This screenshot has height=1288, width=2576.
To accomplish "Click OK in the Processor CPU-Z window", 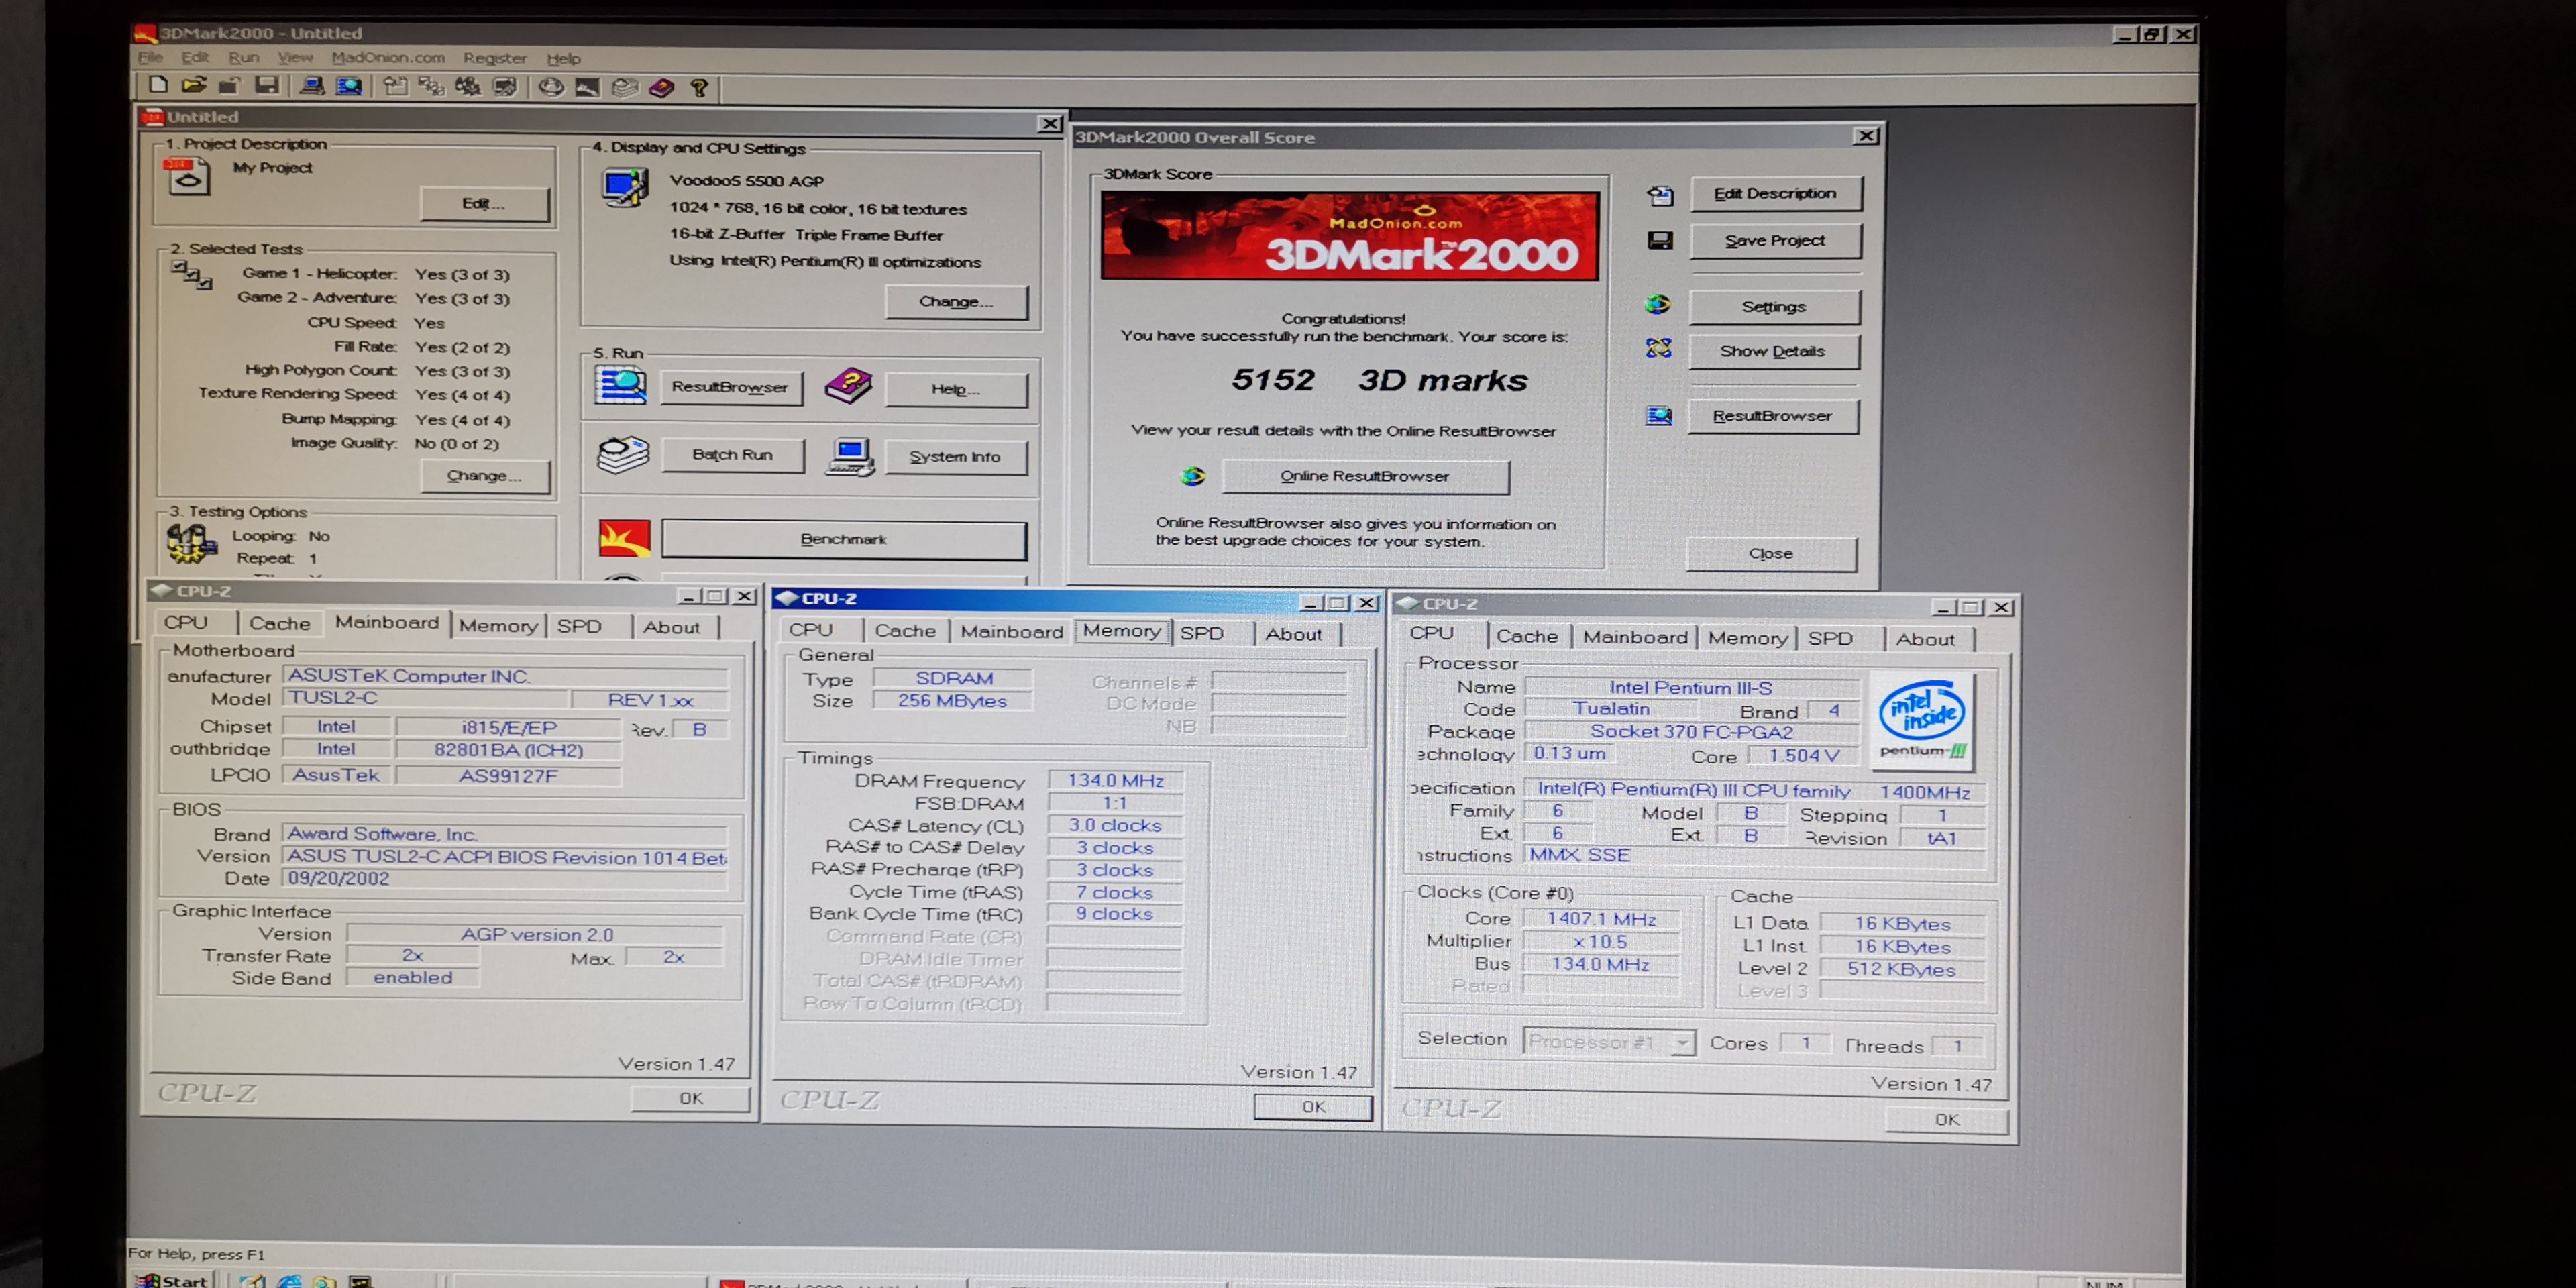I will click(x=1946, y=1120).
